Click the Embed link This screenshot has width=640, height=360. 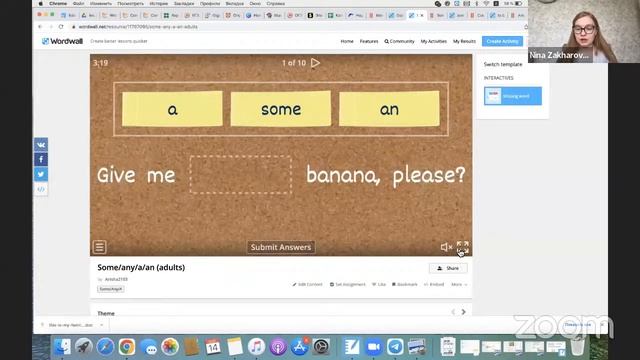coord(434,284)
